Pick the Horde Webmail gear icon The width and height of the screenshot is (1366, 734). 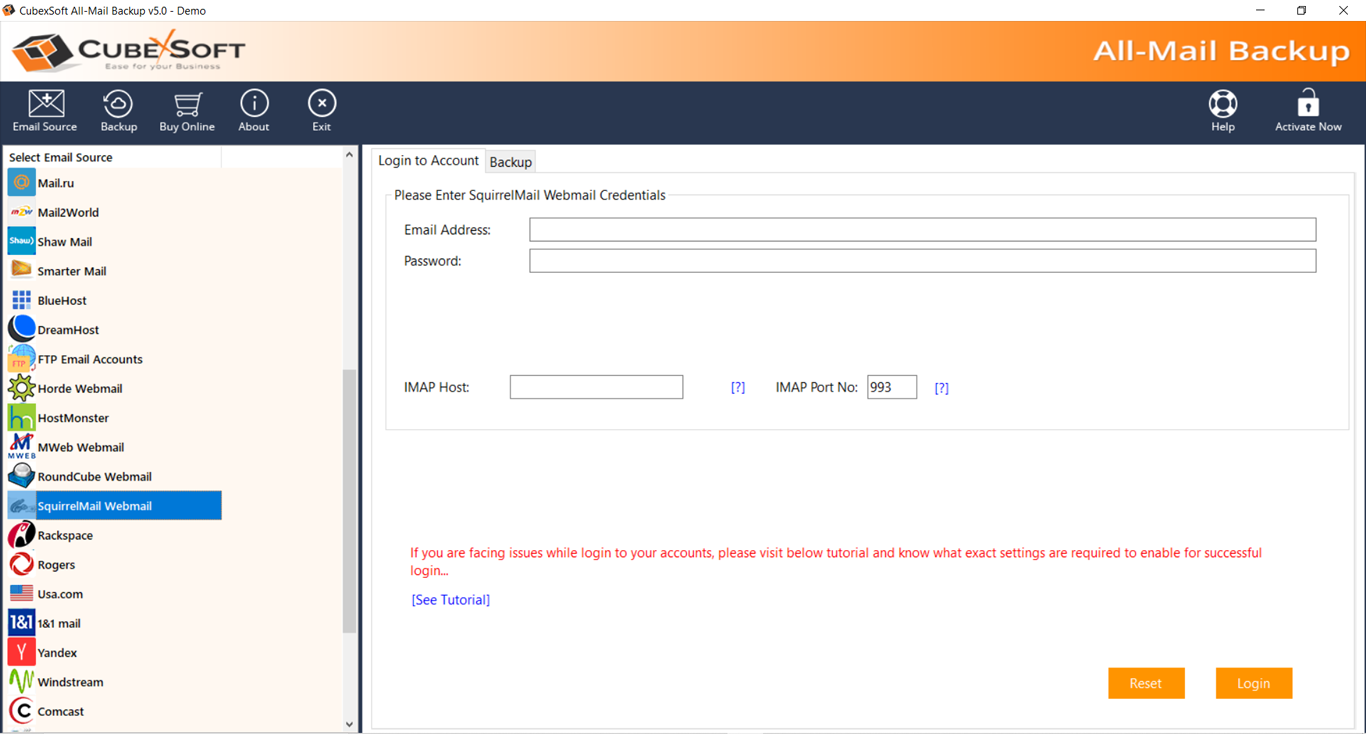point(21,388)
